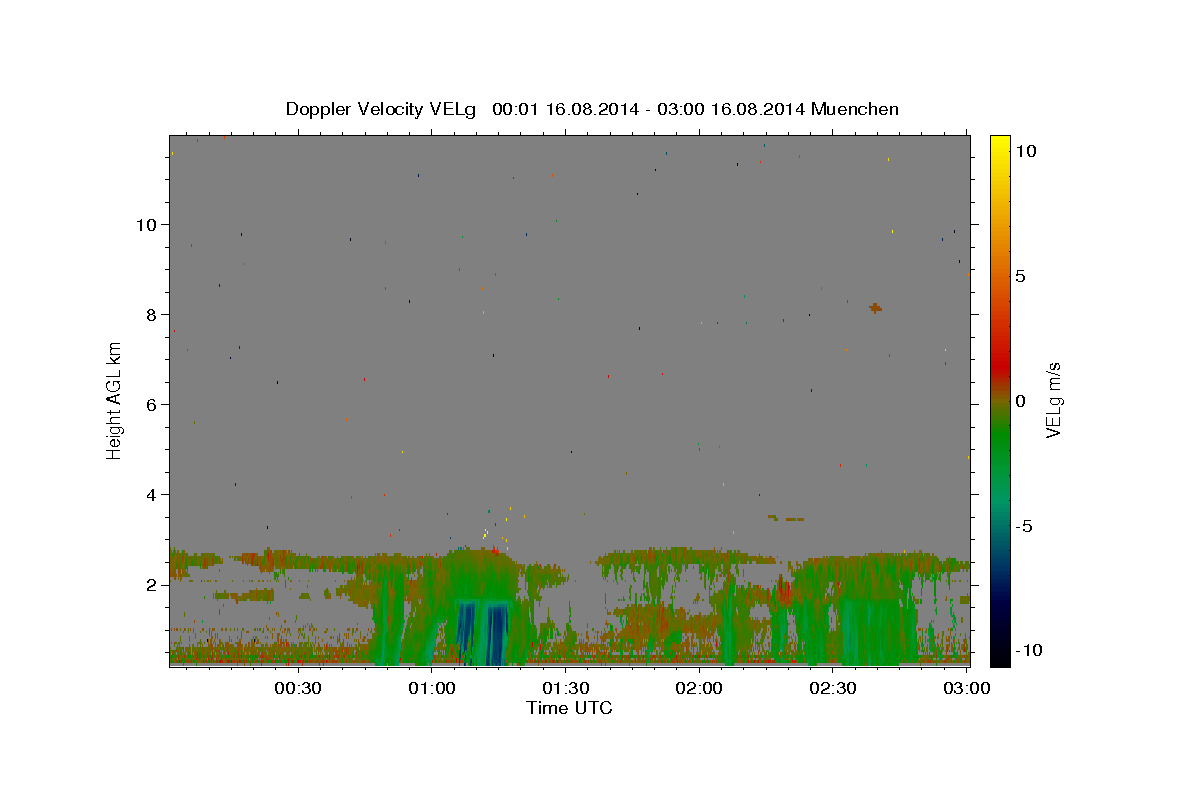Click the height tick label 6

[151, 404]
